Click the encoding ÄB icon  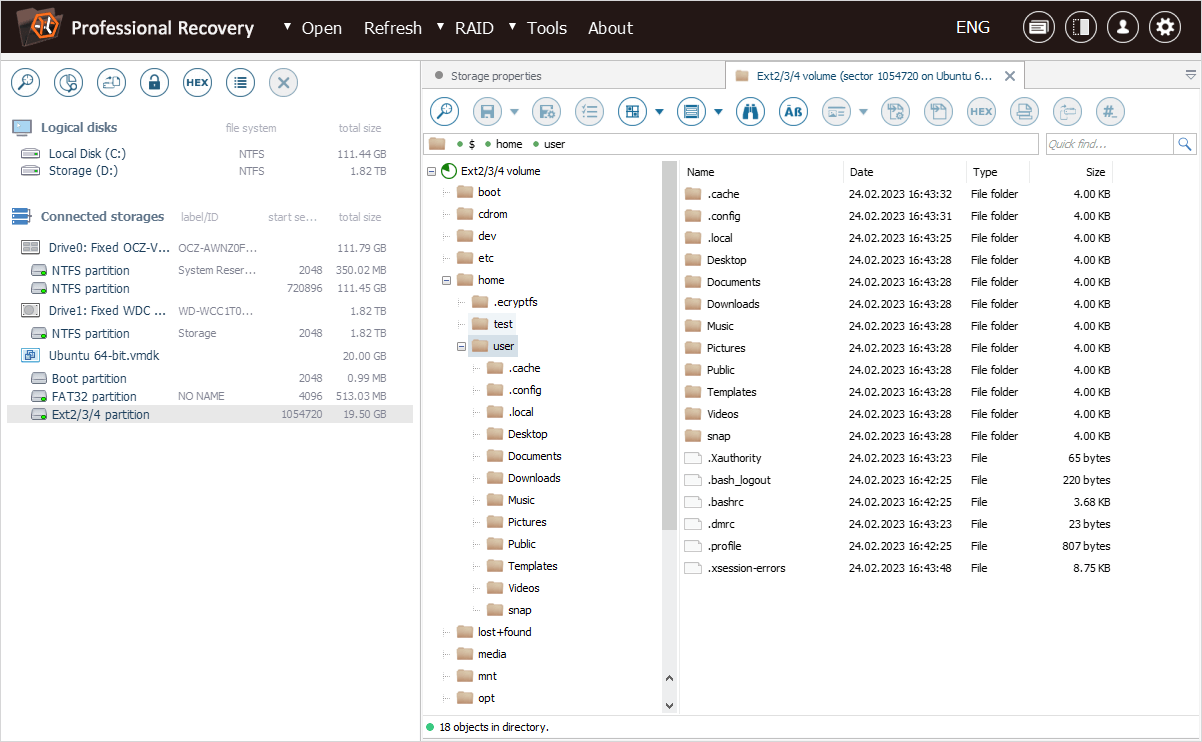point(793,112)
